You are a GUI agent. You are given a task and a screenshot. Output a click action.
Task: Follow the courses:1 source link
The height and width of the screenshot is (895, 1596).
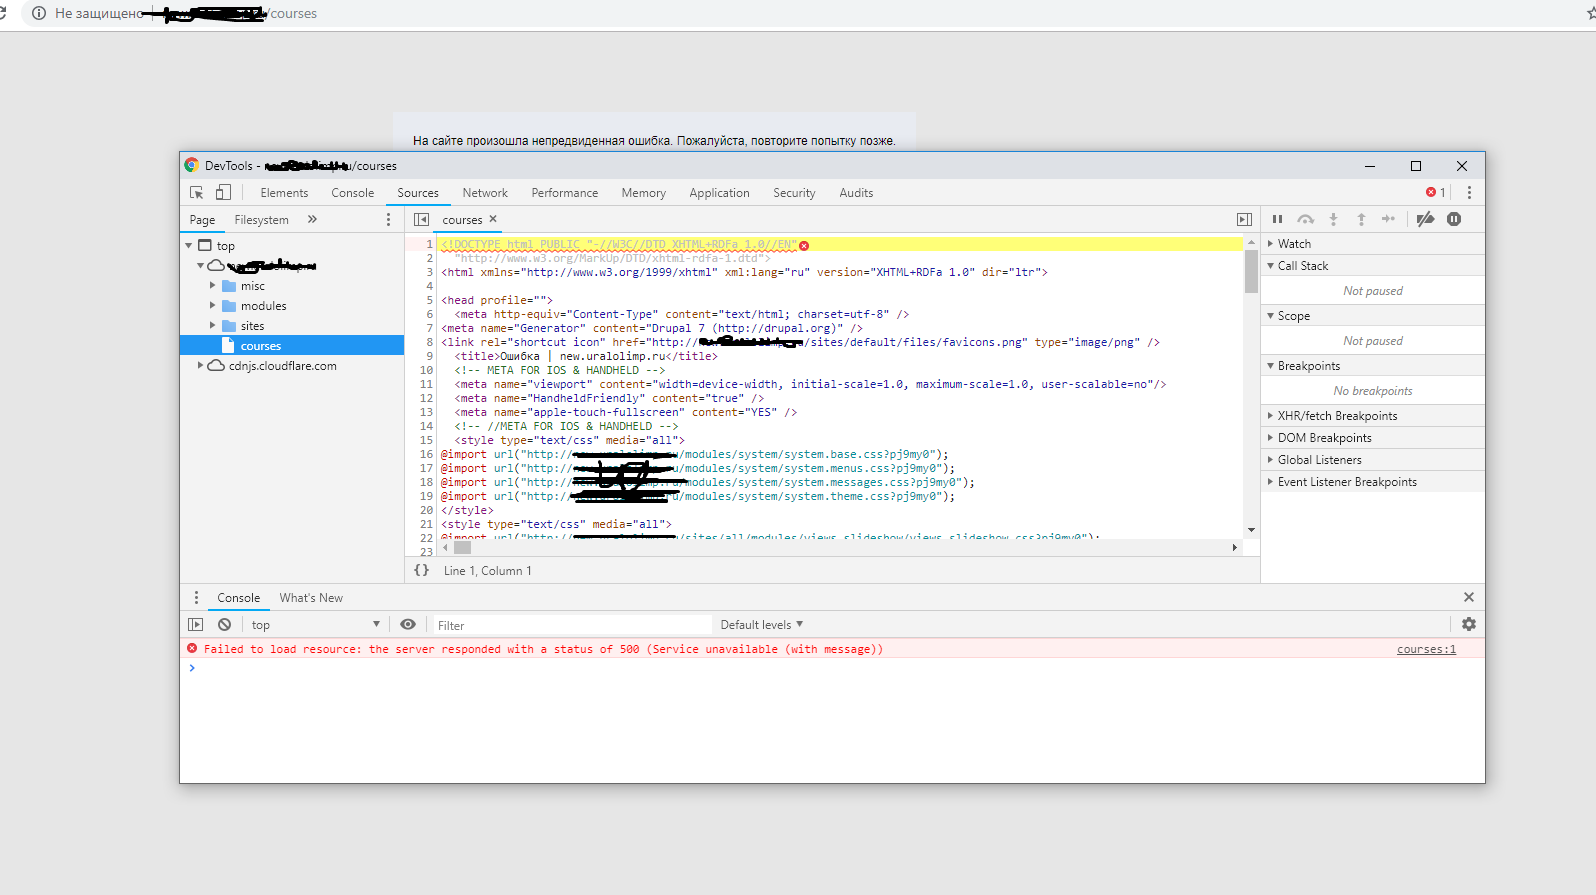click(x=1426, y=649)
